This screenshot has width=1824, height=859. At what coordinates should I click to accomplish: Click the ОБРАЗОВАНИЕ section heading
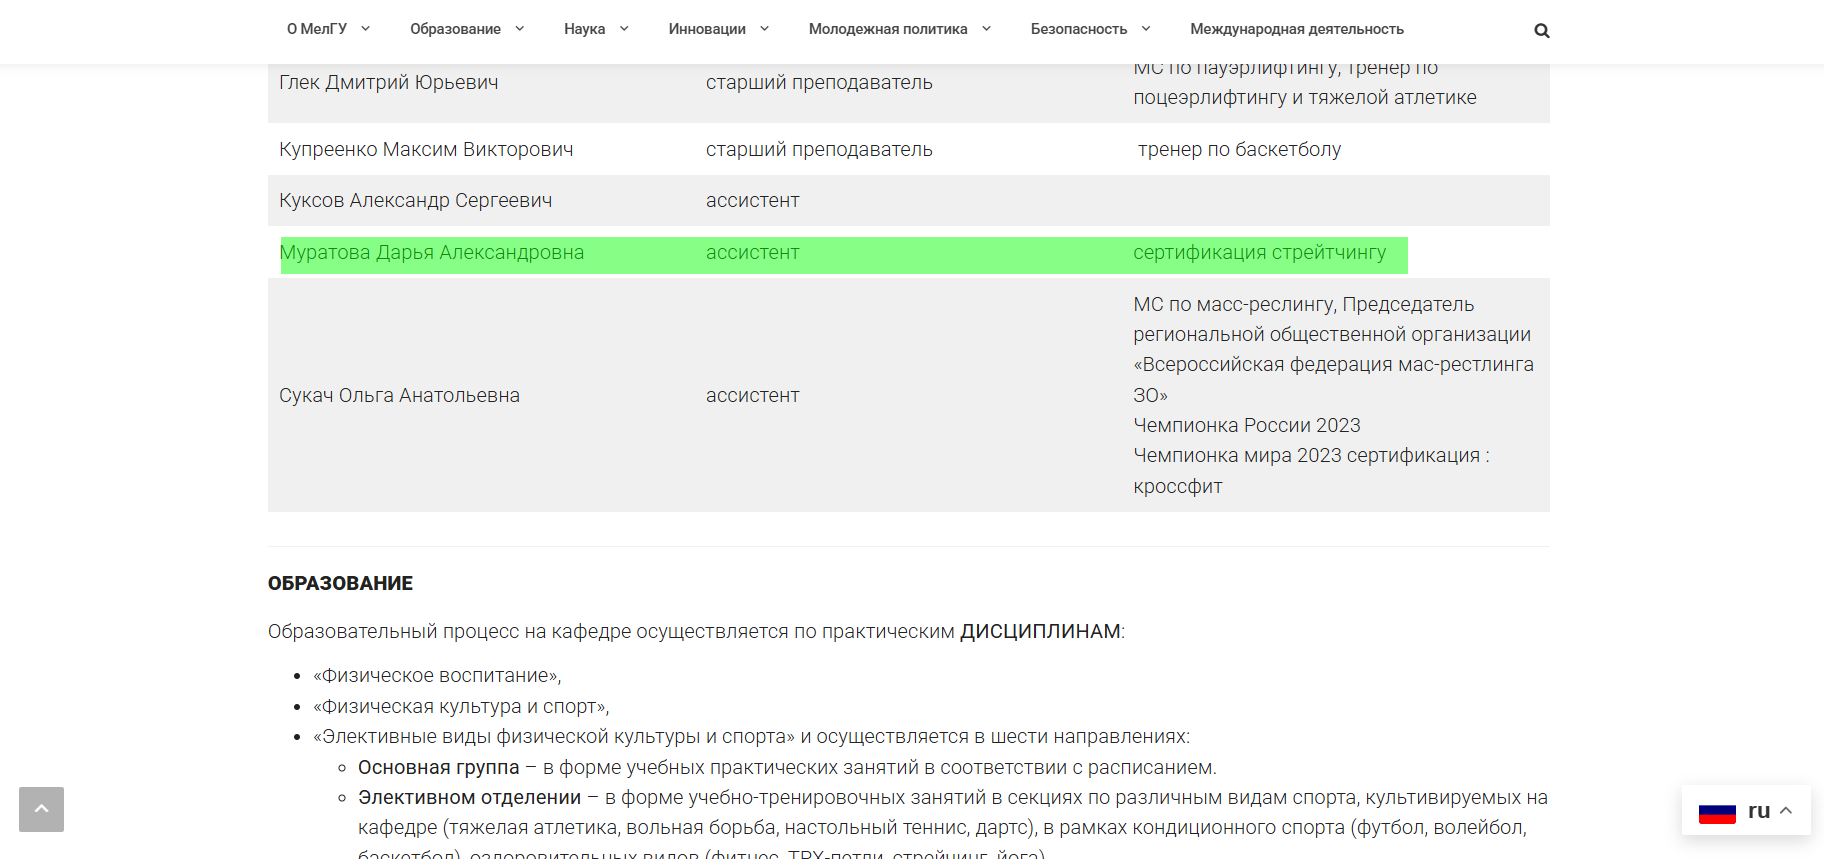(340, 583)
